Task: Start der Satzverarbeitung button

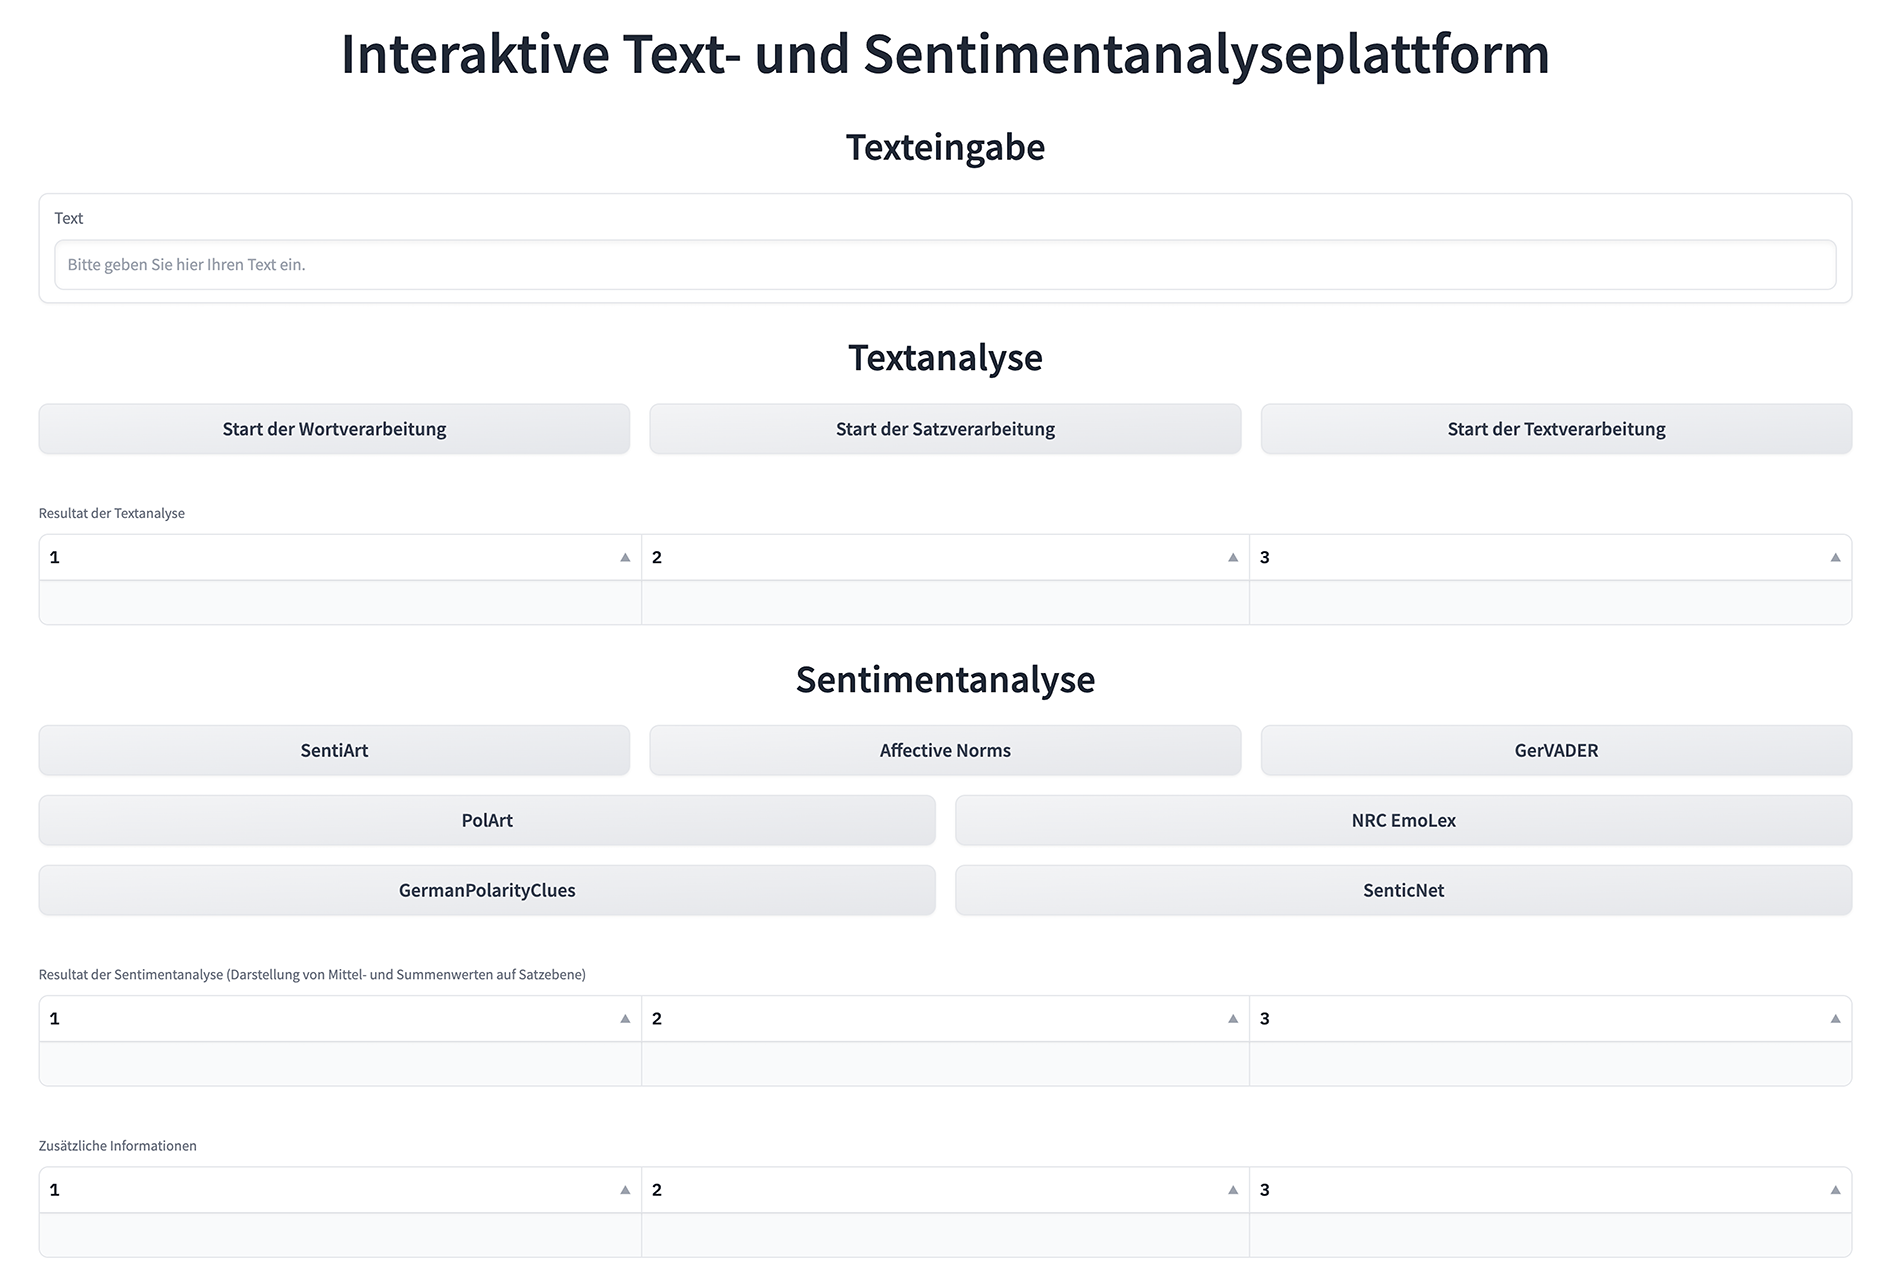Action: click(x=945, y=429)
